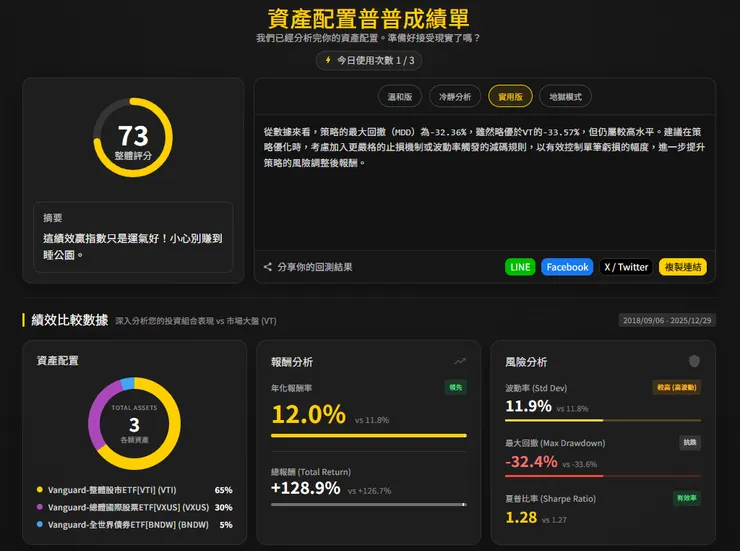This screenshot has width=740, height=551.
Task: Click the 績效比較數據 section heading
Action: coord(70,320)
